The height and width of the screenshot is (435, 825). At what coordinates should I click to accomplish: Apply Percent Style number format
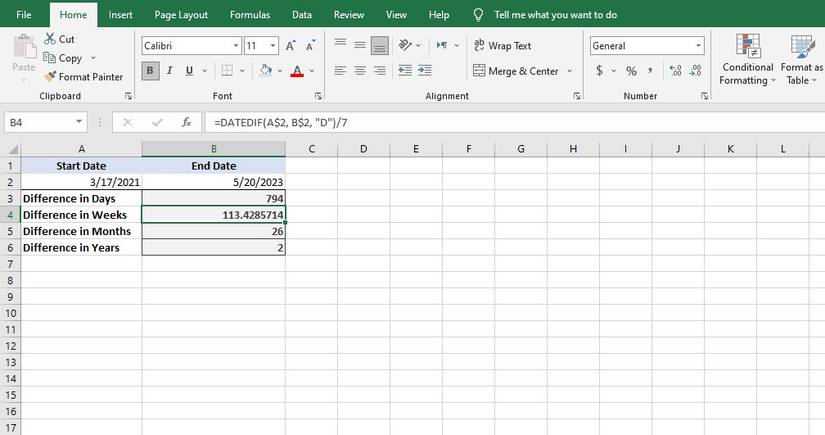tap(631, 71)
